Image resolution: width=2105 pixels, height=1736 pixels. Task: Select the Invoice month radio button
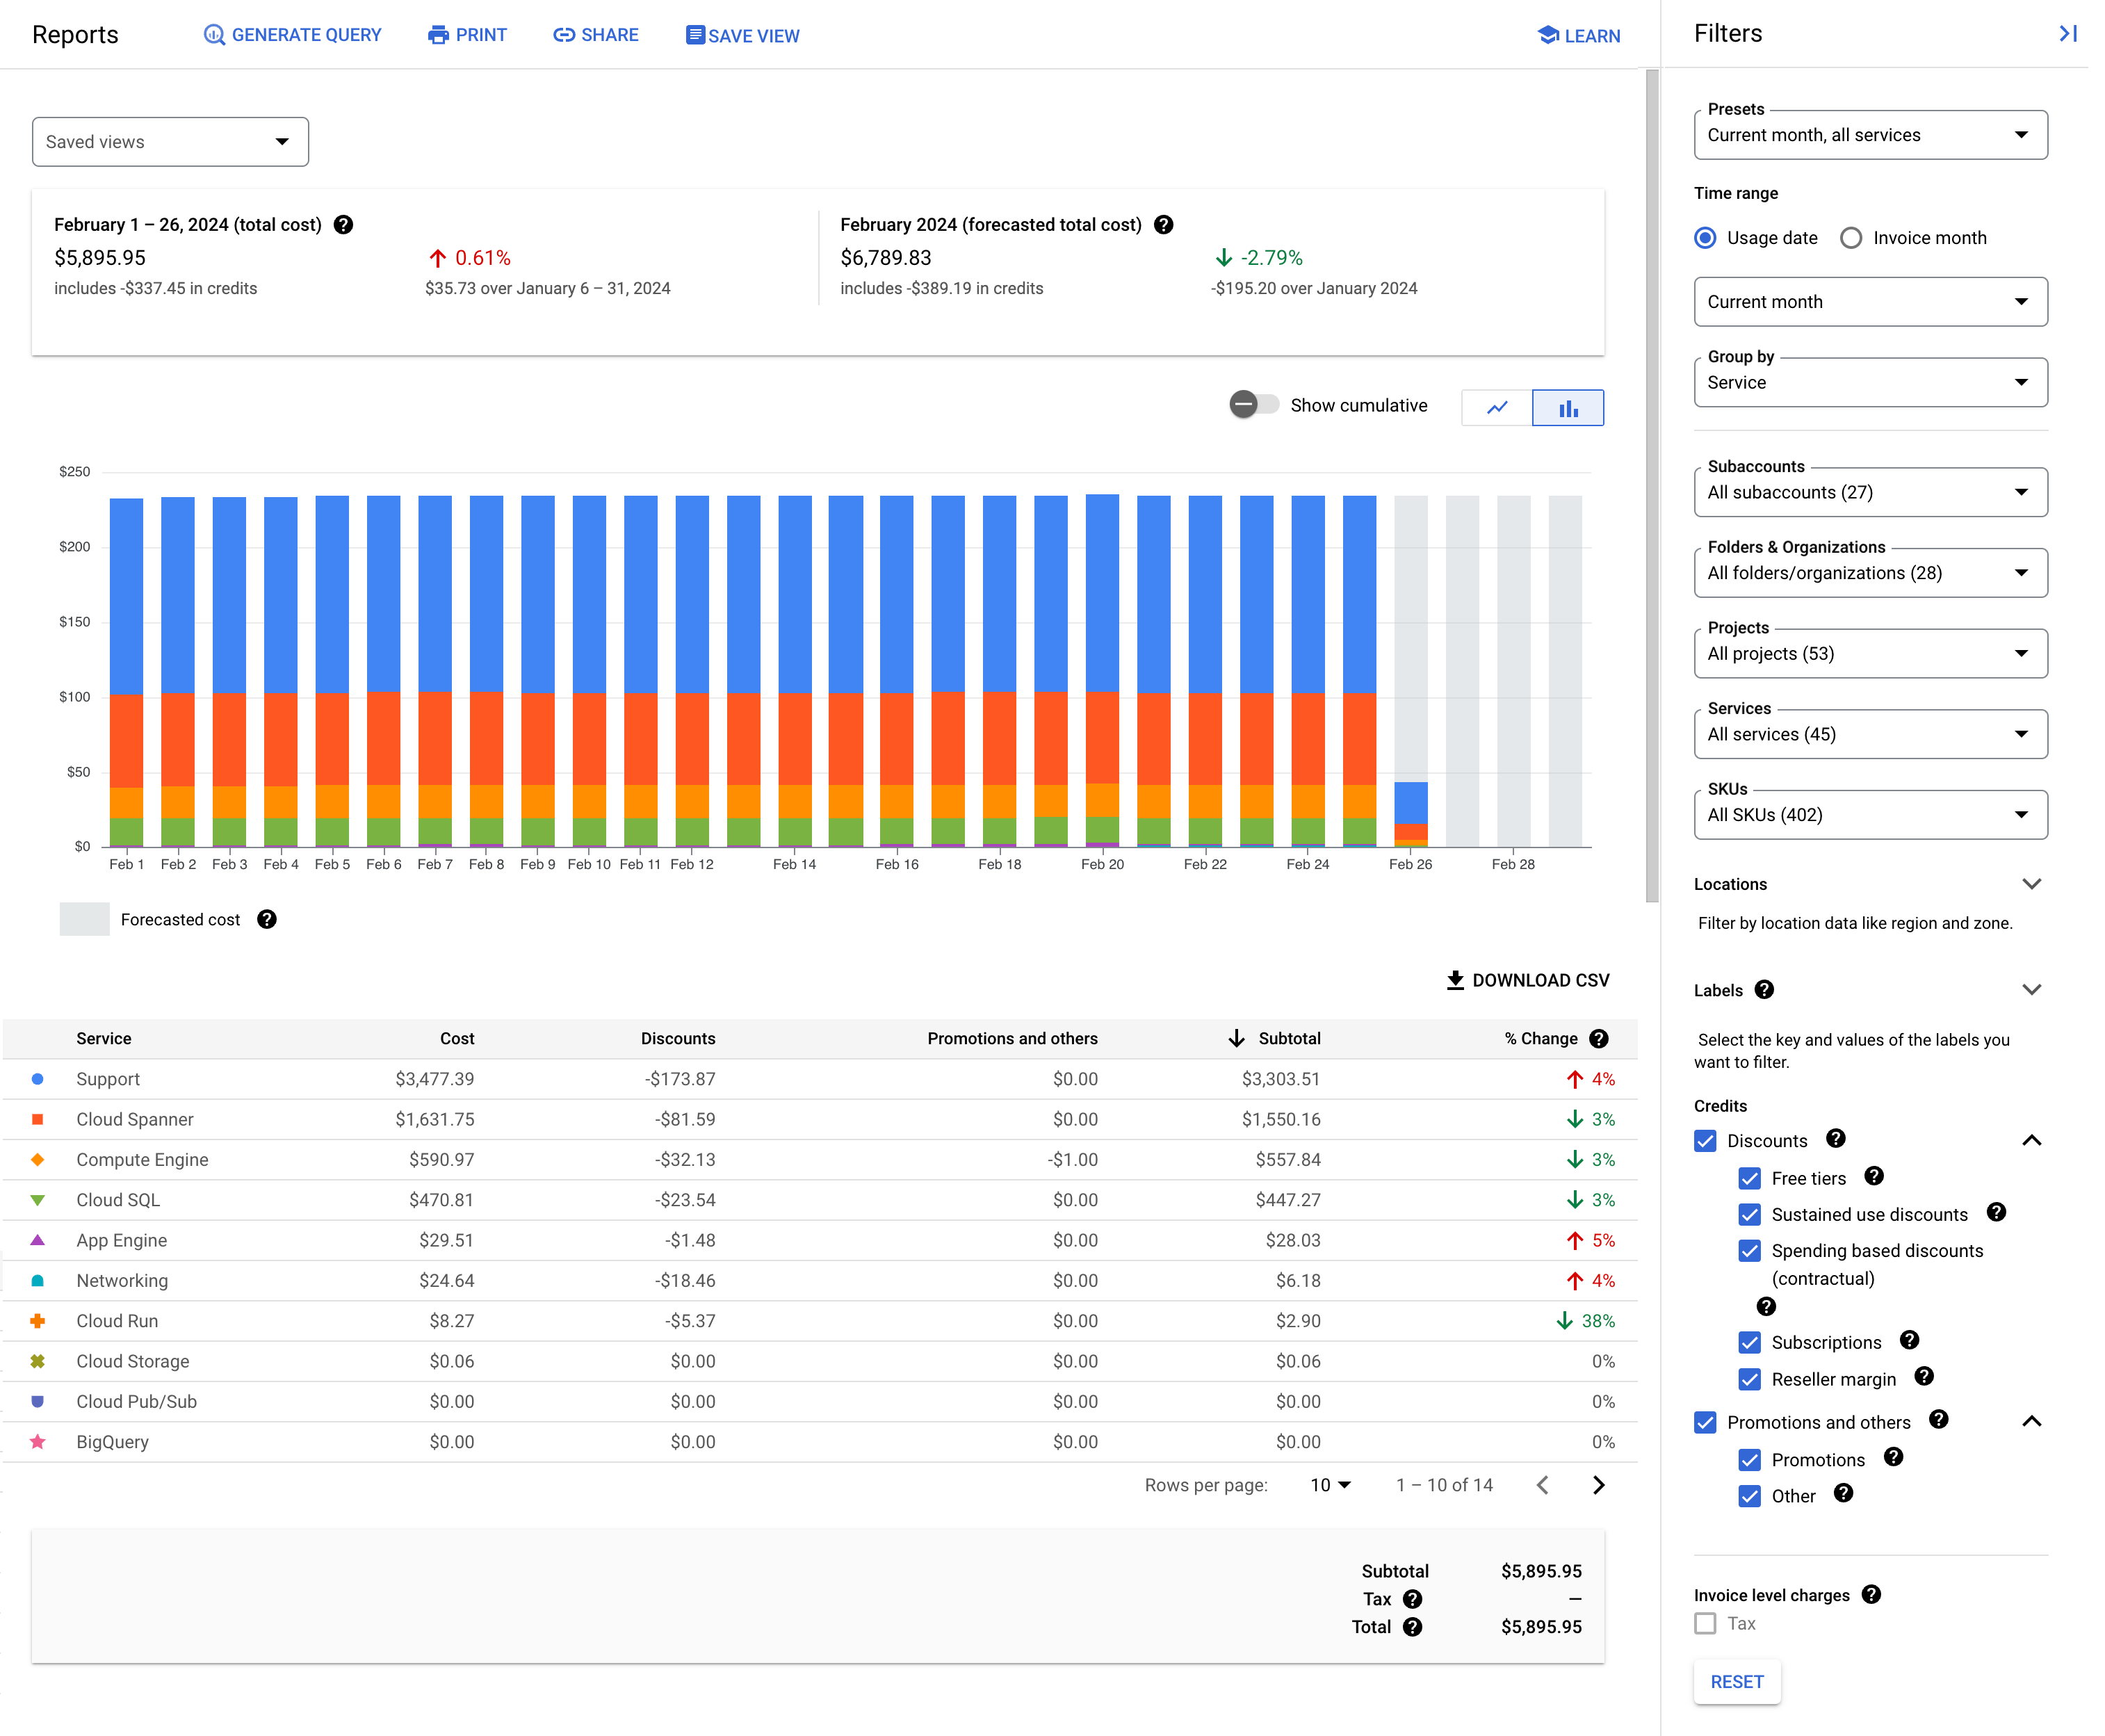[x=1850, y=238]
